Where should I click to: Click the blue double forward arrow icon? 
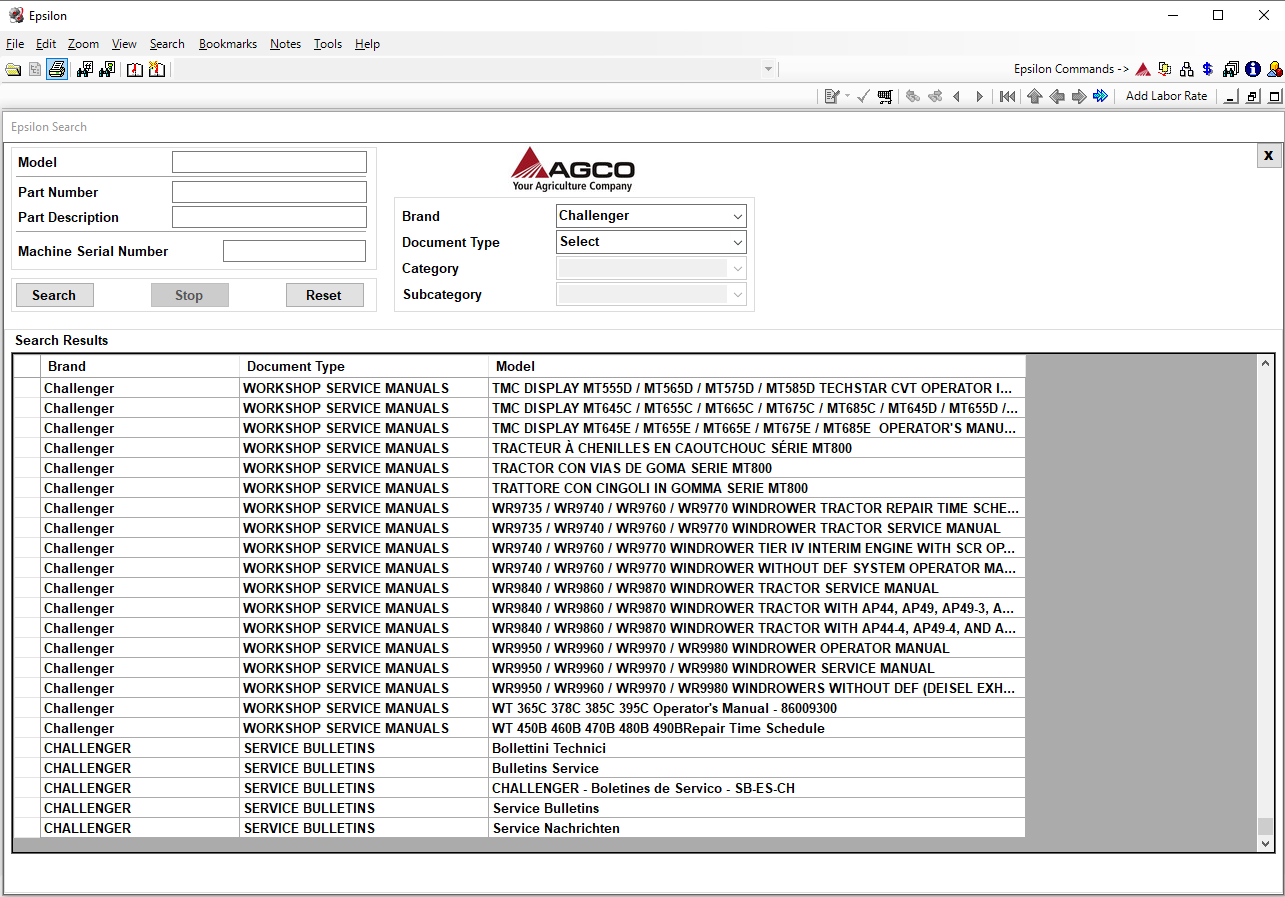point(1101,96)
